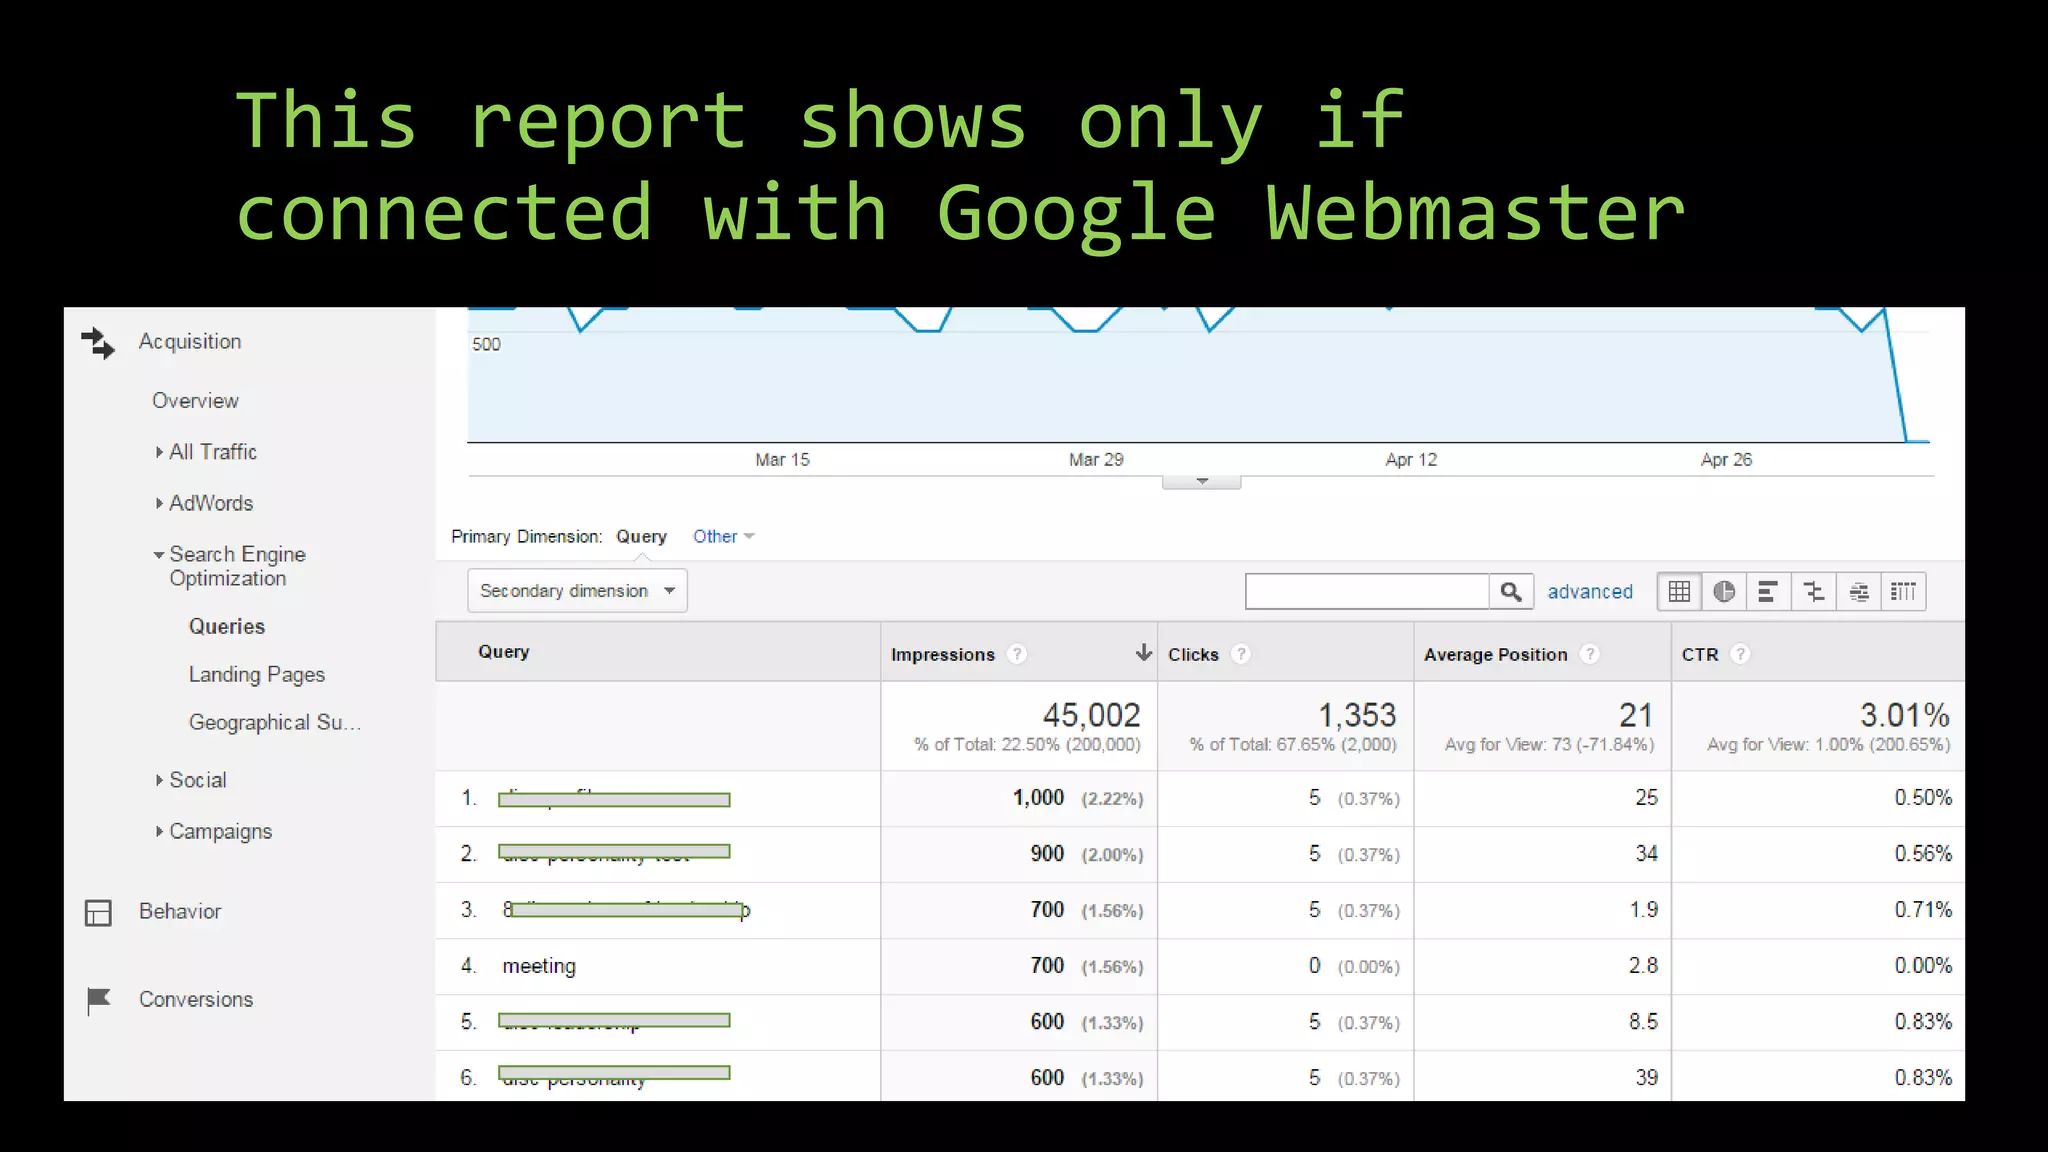Open the Acquisition section label

[190, 342]
